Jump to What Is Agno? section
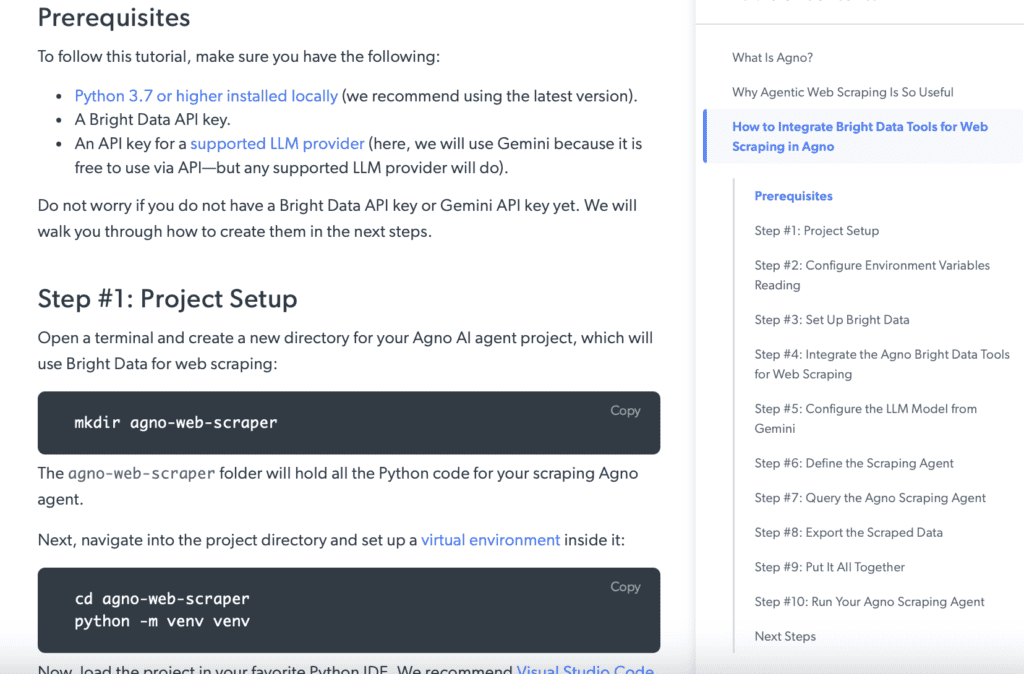Image resolution: width=1024 pixels, height=674 pixels. [772, 58]
